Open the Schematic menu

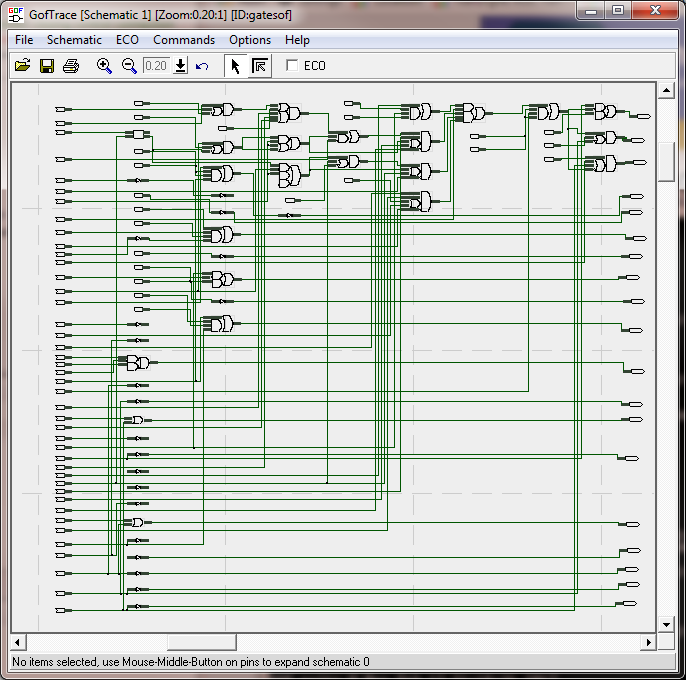pos(74,40)
